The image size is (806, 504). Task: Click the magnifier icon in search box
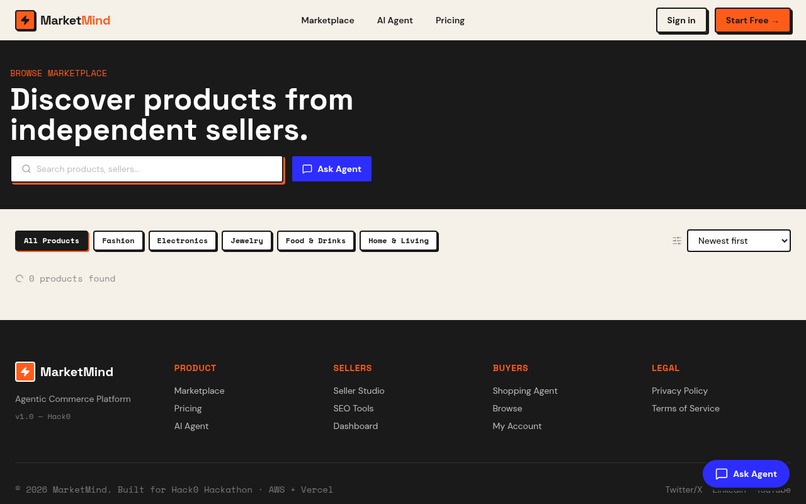click(x=26, y=169)
